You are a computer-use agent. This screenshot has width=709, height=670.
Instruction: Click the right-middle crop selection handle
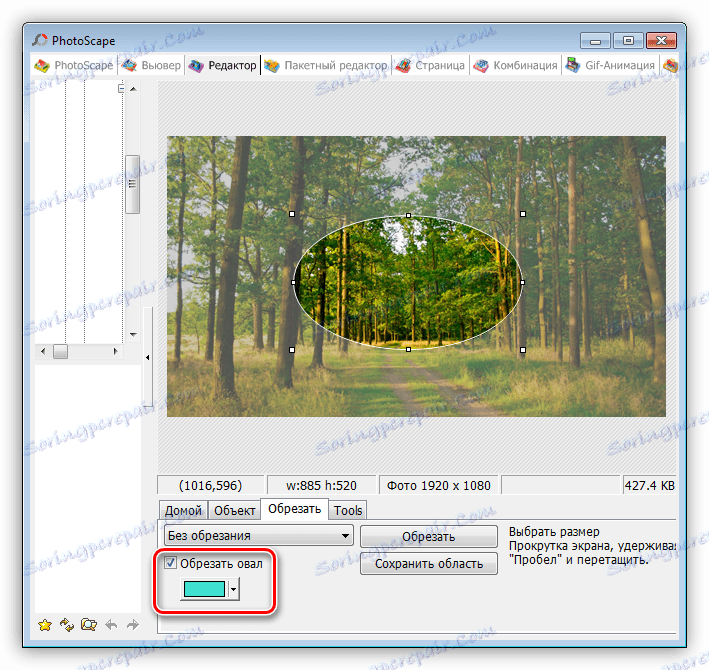coord(522,282)
